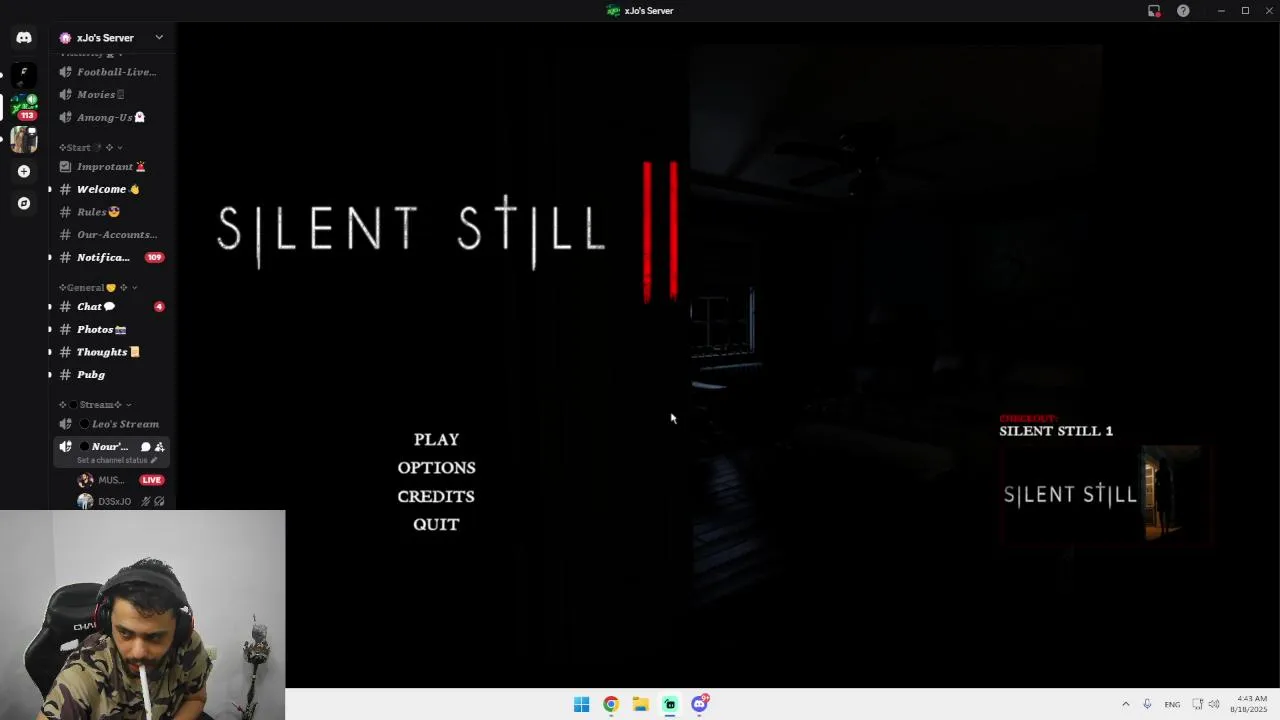
Task: Open the teal streaming app taskbar icon
Action: click(x=670, y=704)
